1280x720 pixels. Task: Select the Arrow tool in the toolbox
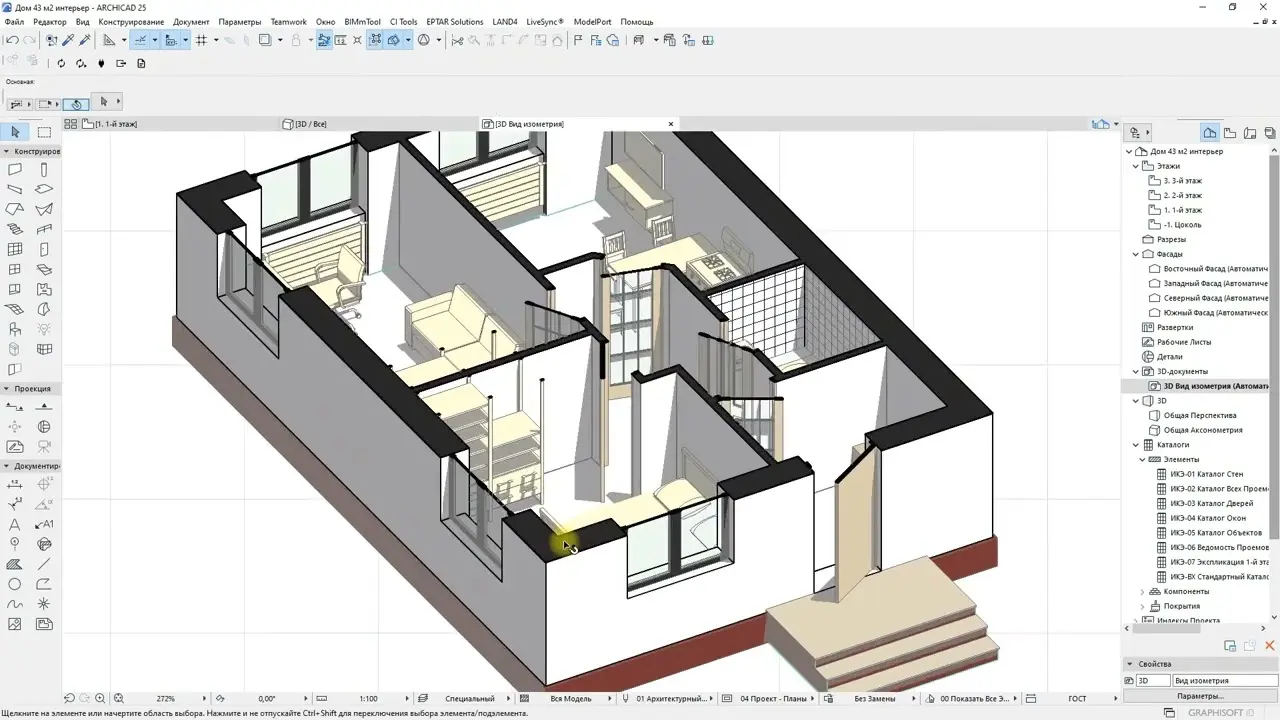tap(15, 132)
